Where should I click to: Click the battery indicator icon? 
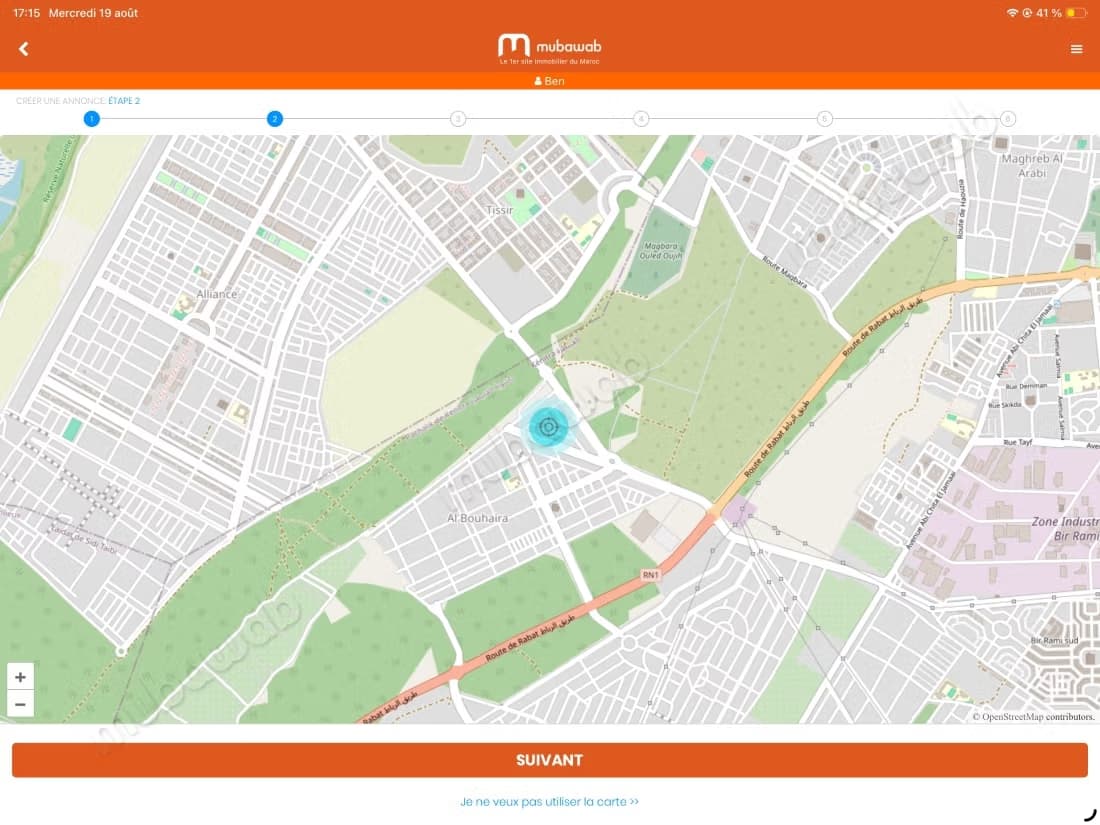1076,13
